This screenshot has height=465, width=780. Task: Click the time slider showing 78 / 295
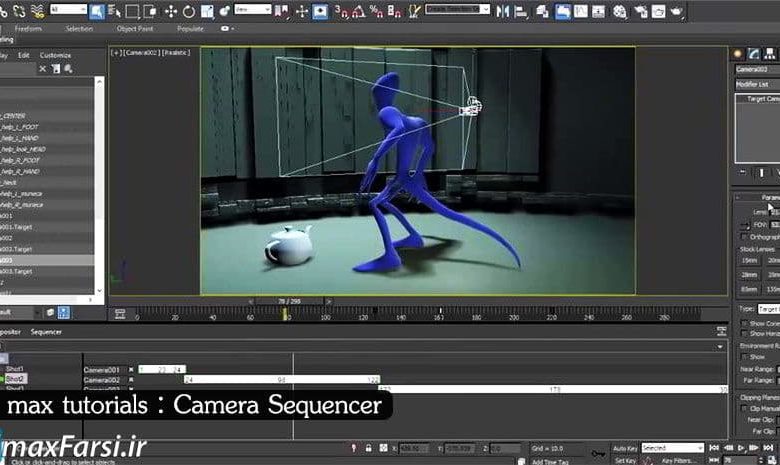pyautogui.click(x=289, y=301)
